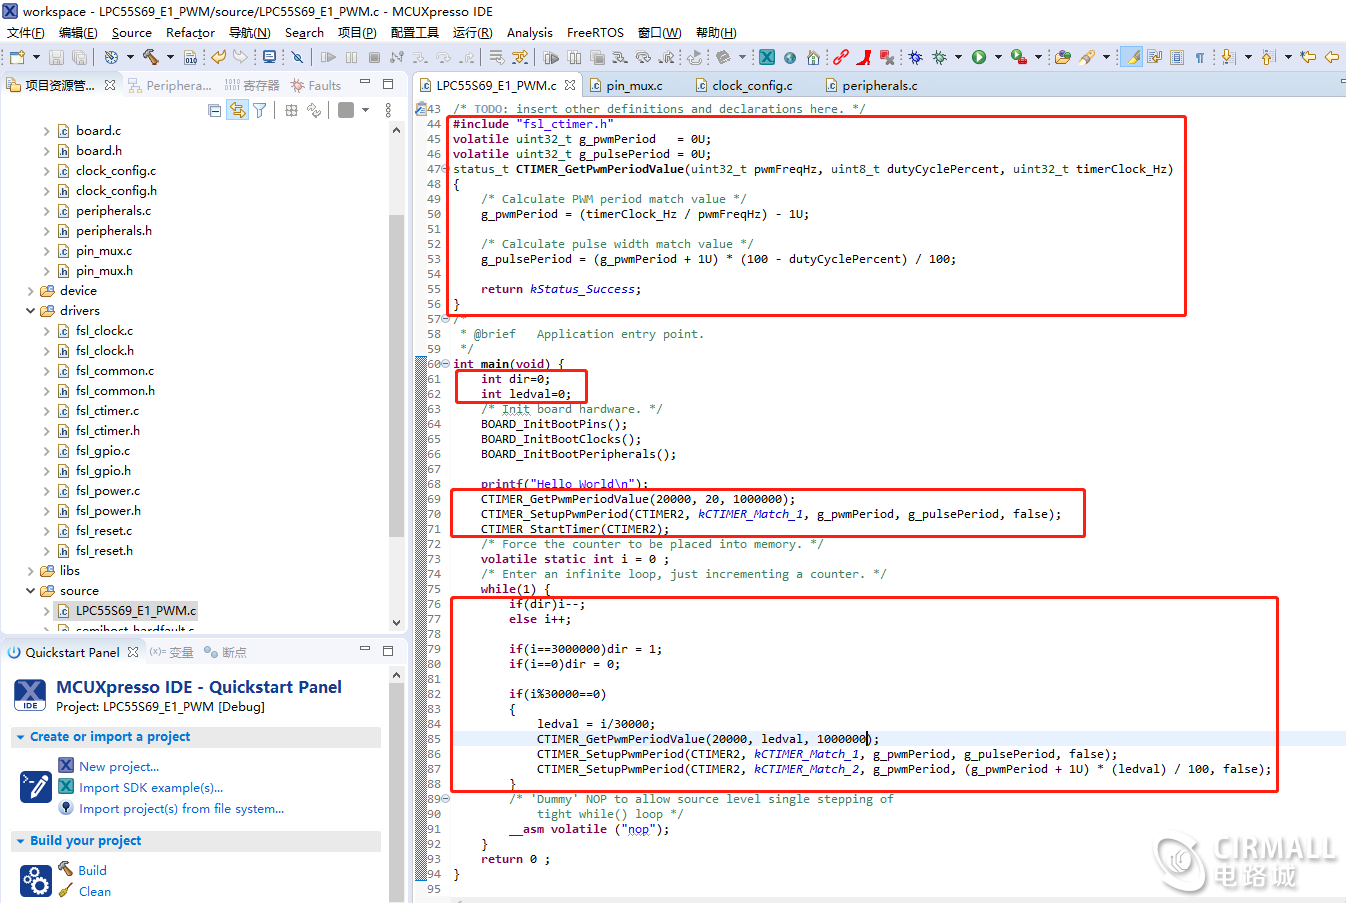Image resolution: width=1346 pixels, height=903 pixels.
Task: Click the house Home icon in toolbar
Action: (x=813, y=57)
